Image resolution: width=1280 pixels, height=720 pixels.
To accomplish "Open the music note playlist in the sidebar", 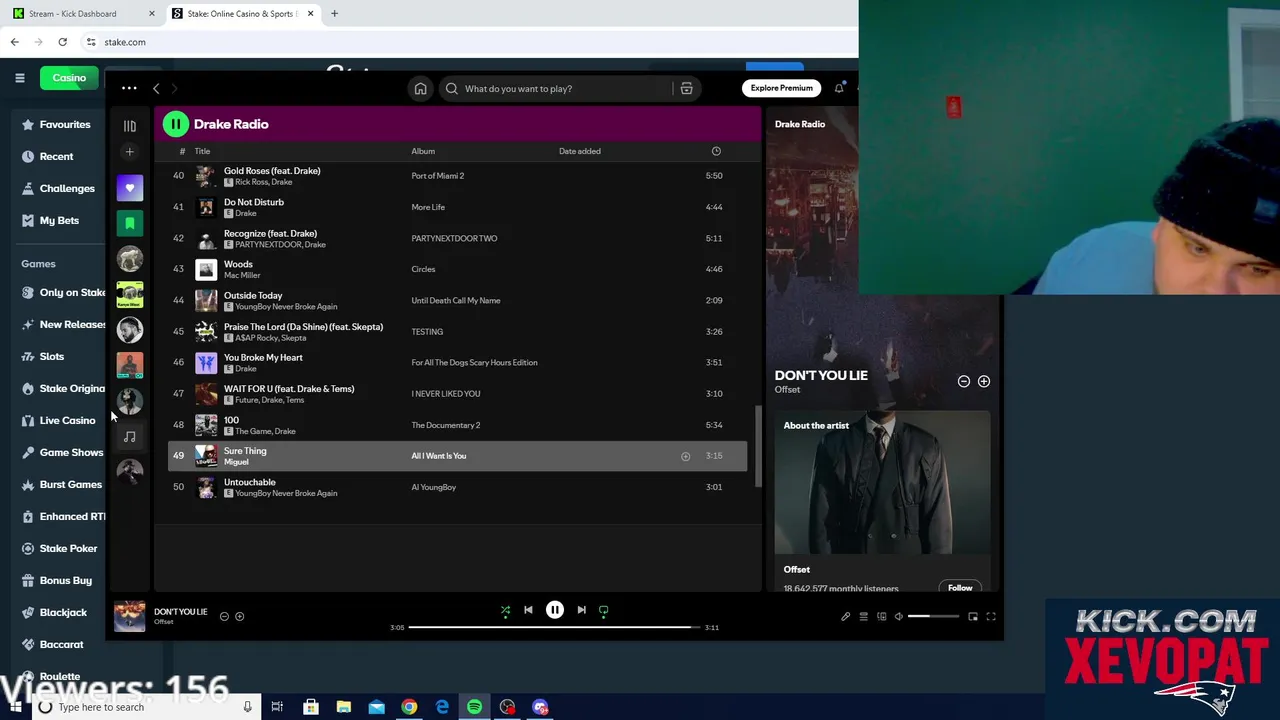I will coord(129,437).
